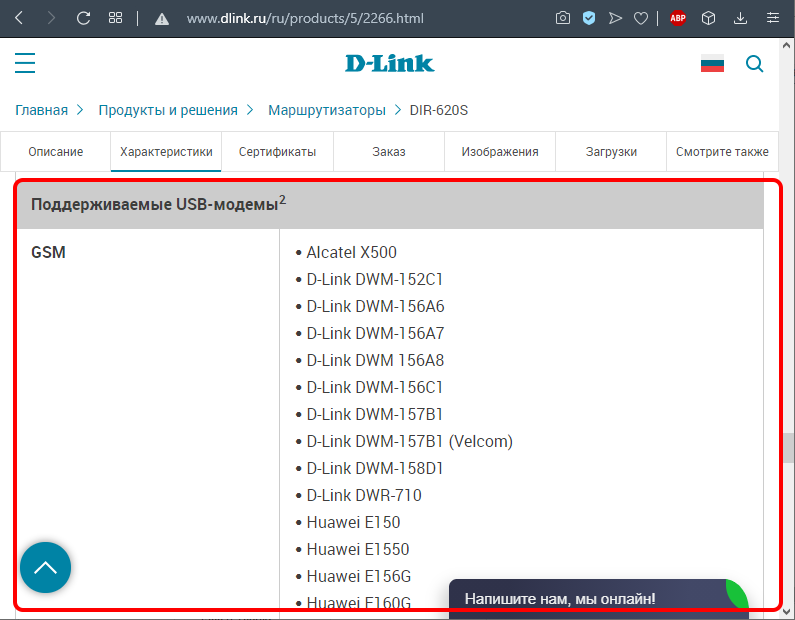
Task: Click the GSM row label
Action: pos(48,252)
